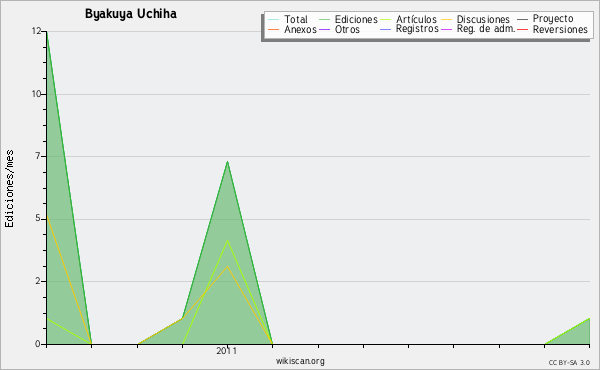
Task: Click the 0 y-axis tick label
Action: tap(38, 344)
